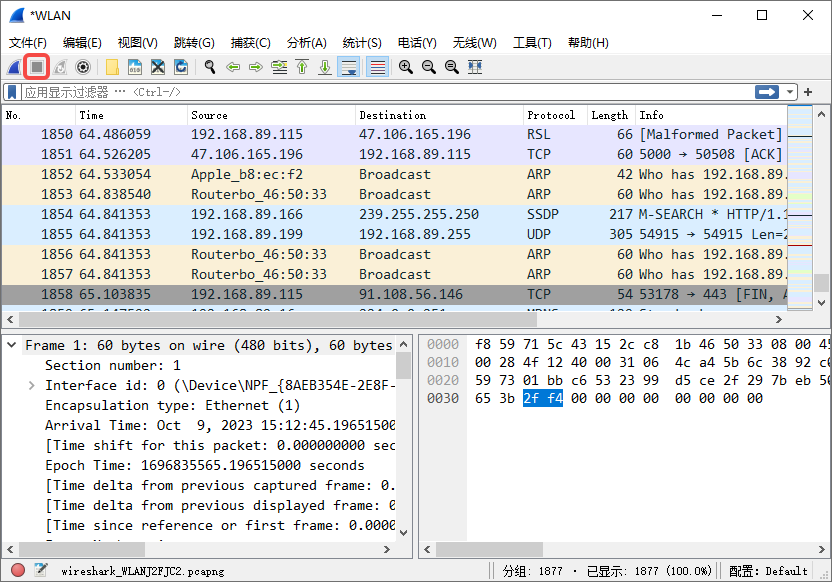Click the save capture file icon
This screenshot has height=582, width=832.
pyautogui.click(x=135, y=67)
